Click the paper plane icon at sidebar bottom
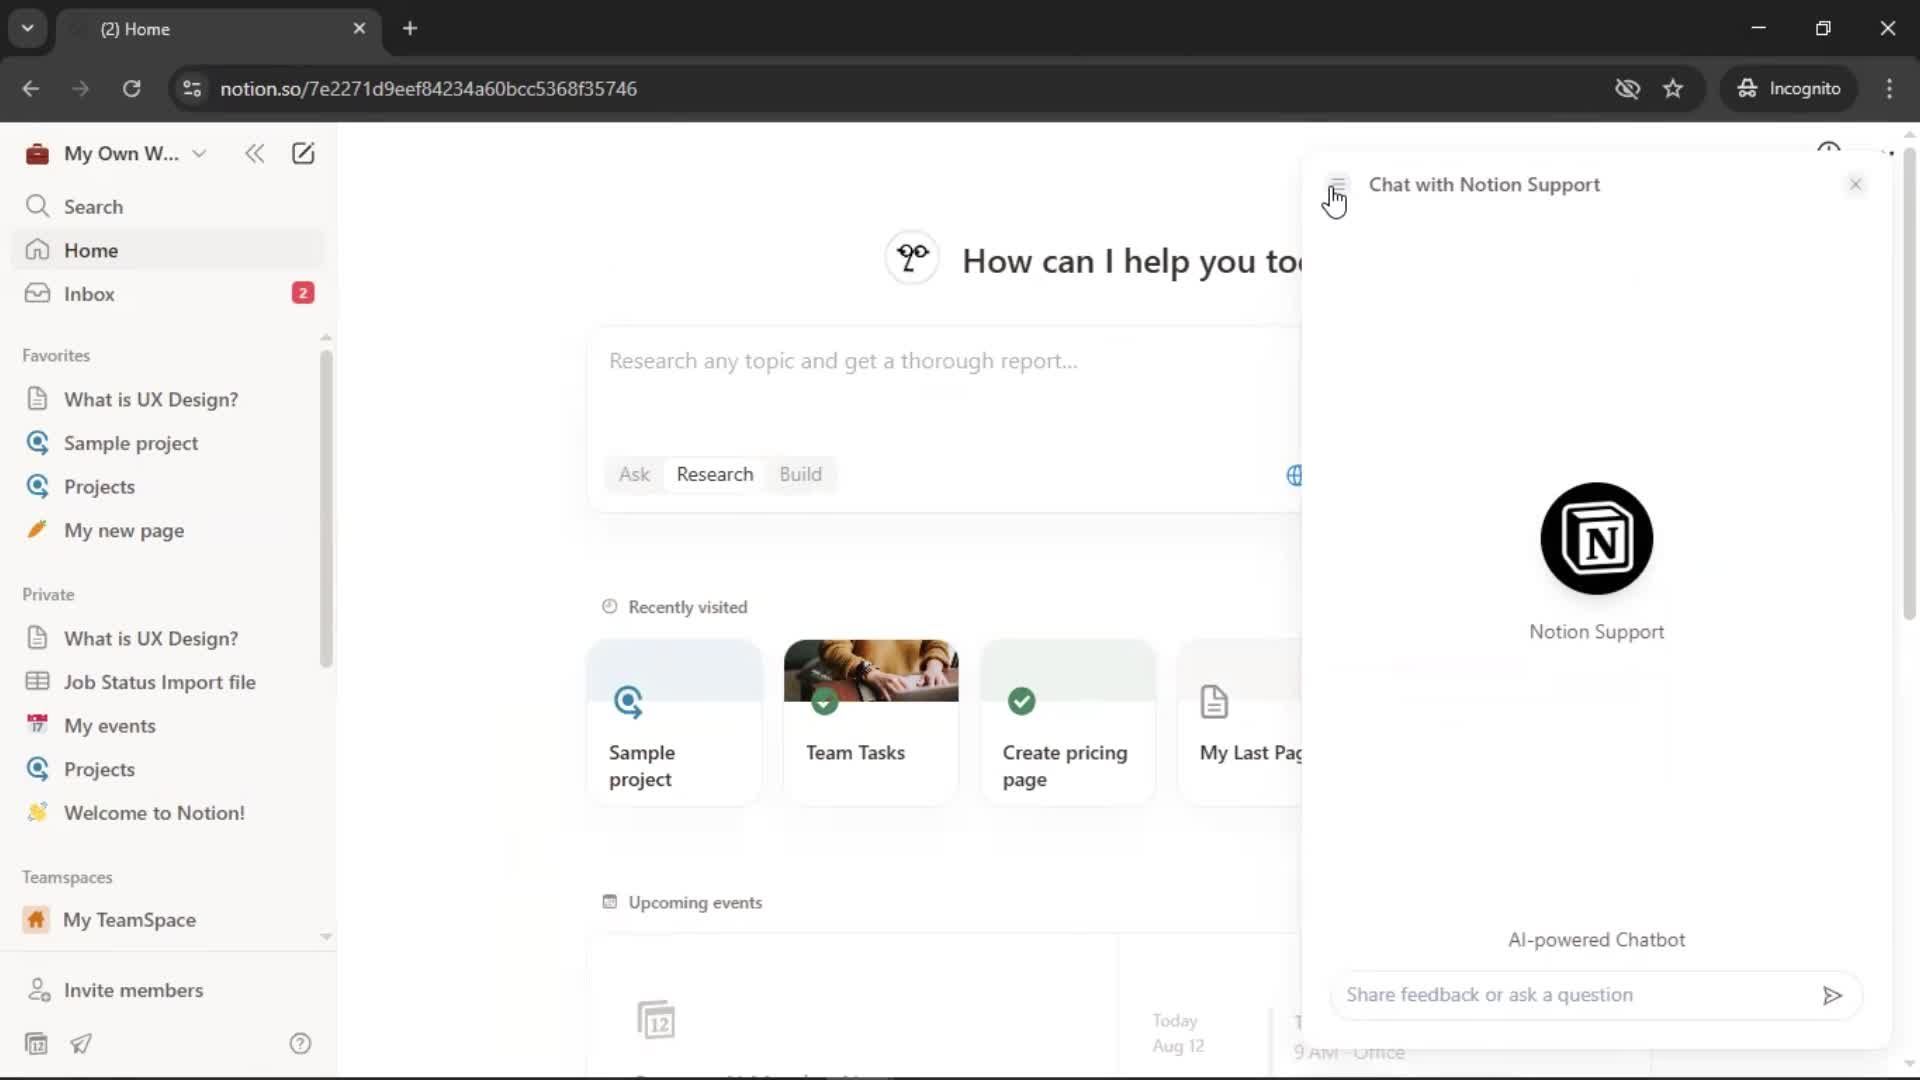Viewport: 1920px width, 1080px height. pyautogui.click(x=81, y=1044)
